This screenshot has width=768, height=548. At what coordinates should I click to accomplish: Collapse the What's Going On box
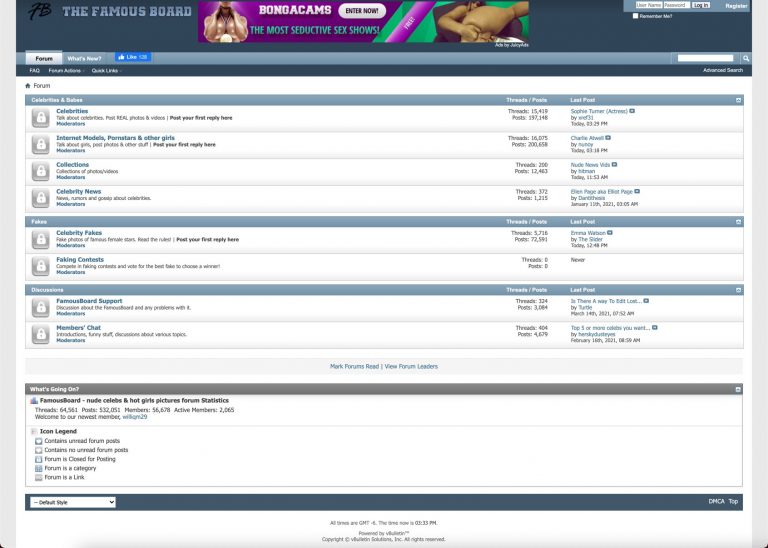coord(738,389)
